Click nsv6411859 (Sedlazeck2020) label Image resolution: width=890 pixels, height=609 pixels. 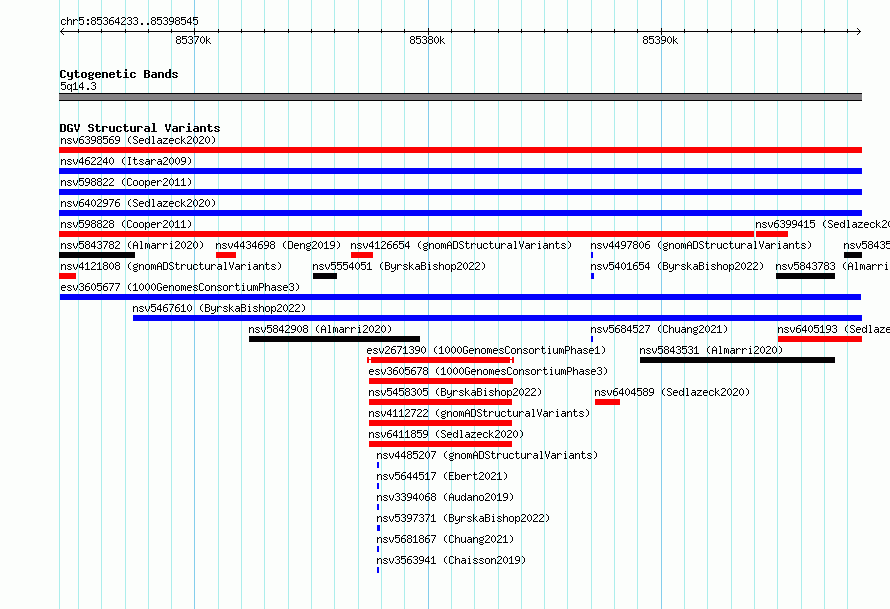(x=446, y=434)
